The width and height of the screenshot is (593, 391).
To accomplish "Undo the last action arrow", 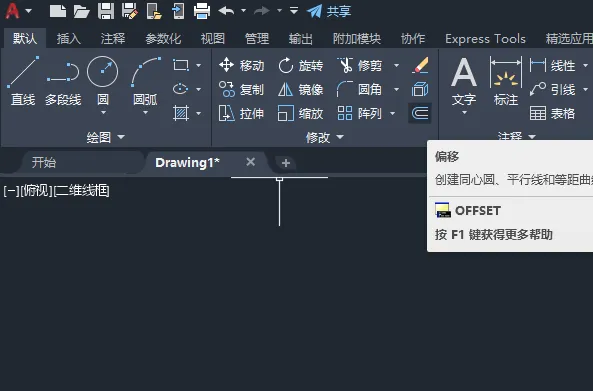I will pos(227,11).
